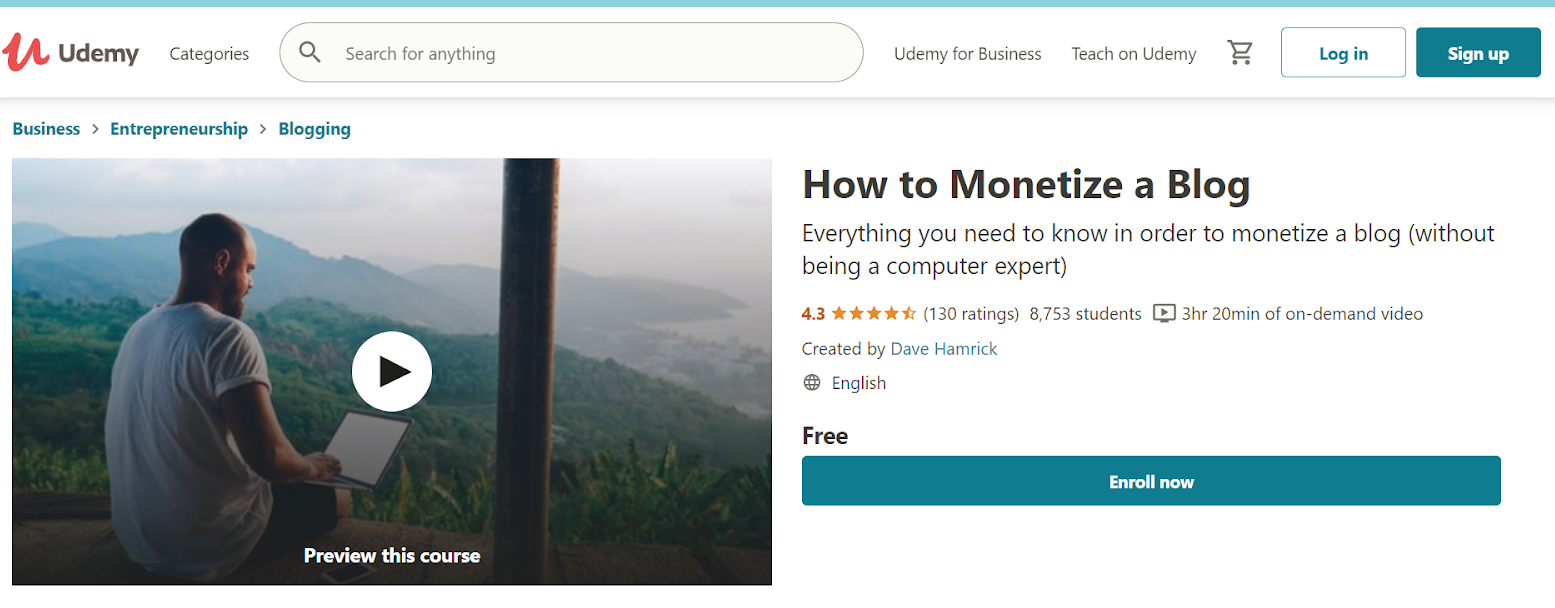Click the Log in button
Image resolution: width=1555 pixels, height=608 pixels.
click(x=1343, y=53)
